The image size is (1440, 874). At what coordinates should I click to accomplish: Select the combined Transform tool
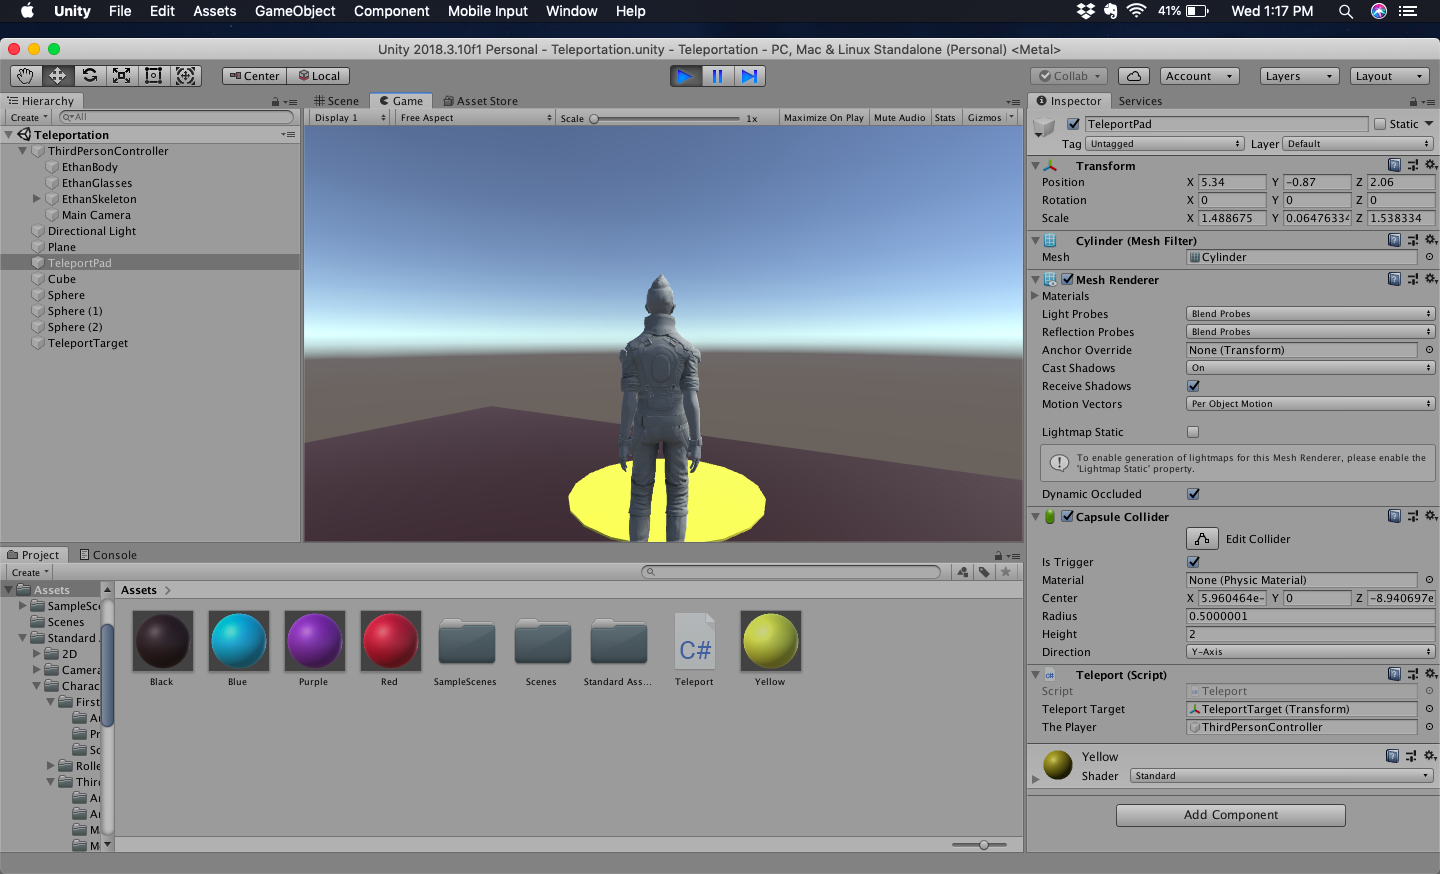point(186,76)
